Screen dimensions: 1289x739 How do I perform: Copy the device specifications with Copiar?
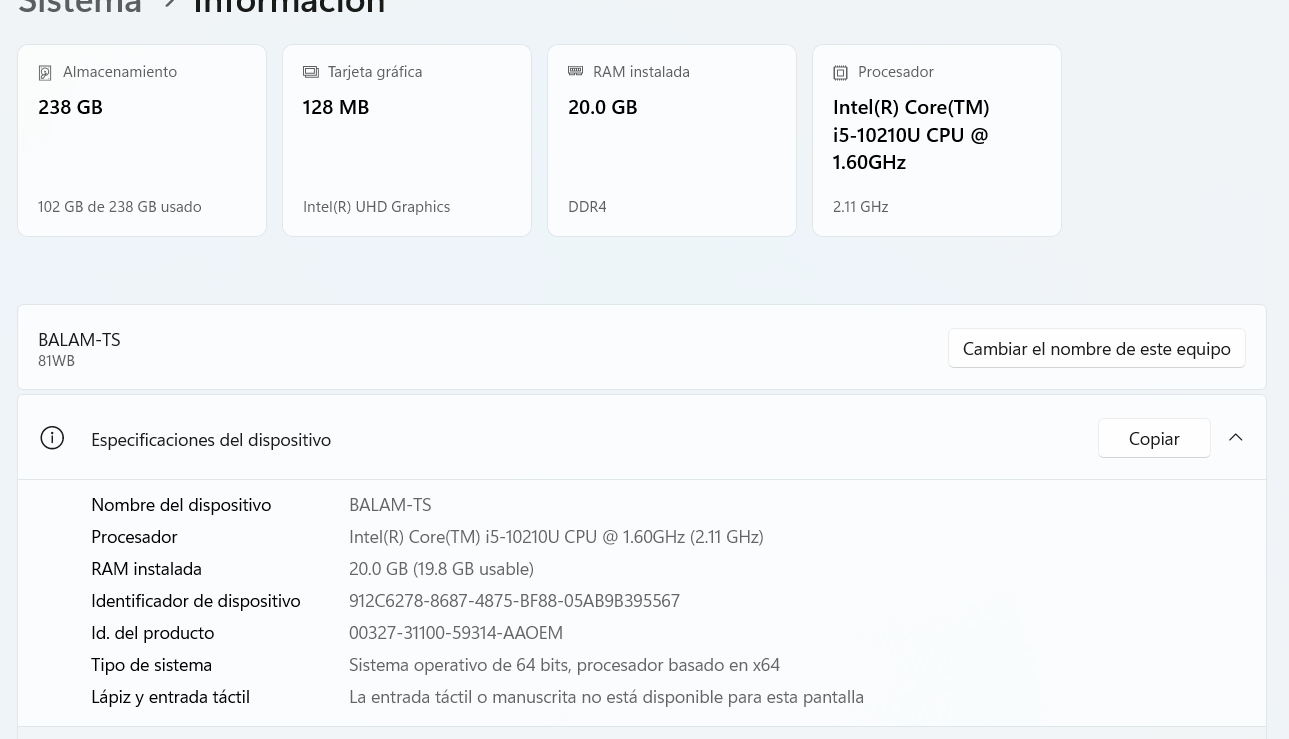click(1154, 438)
